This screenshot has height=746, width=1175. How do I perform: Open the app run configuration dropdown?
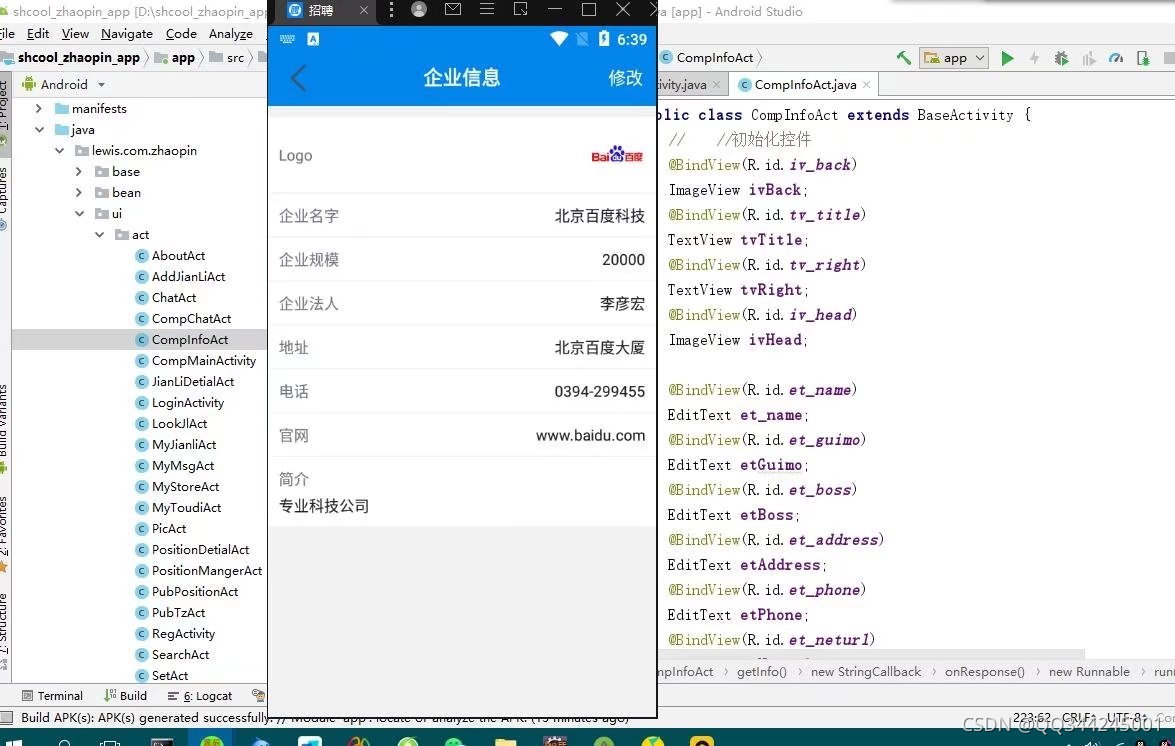coord(954,58)
